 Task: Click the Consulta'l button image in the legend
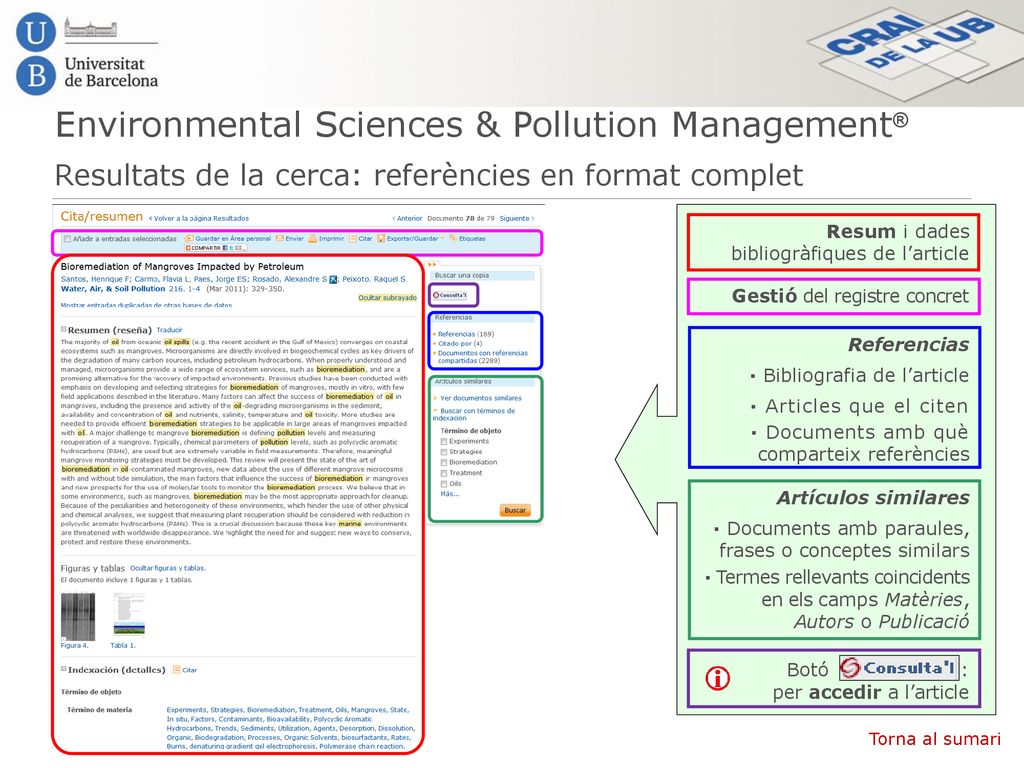tap(899, 668)
